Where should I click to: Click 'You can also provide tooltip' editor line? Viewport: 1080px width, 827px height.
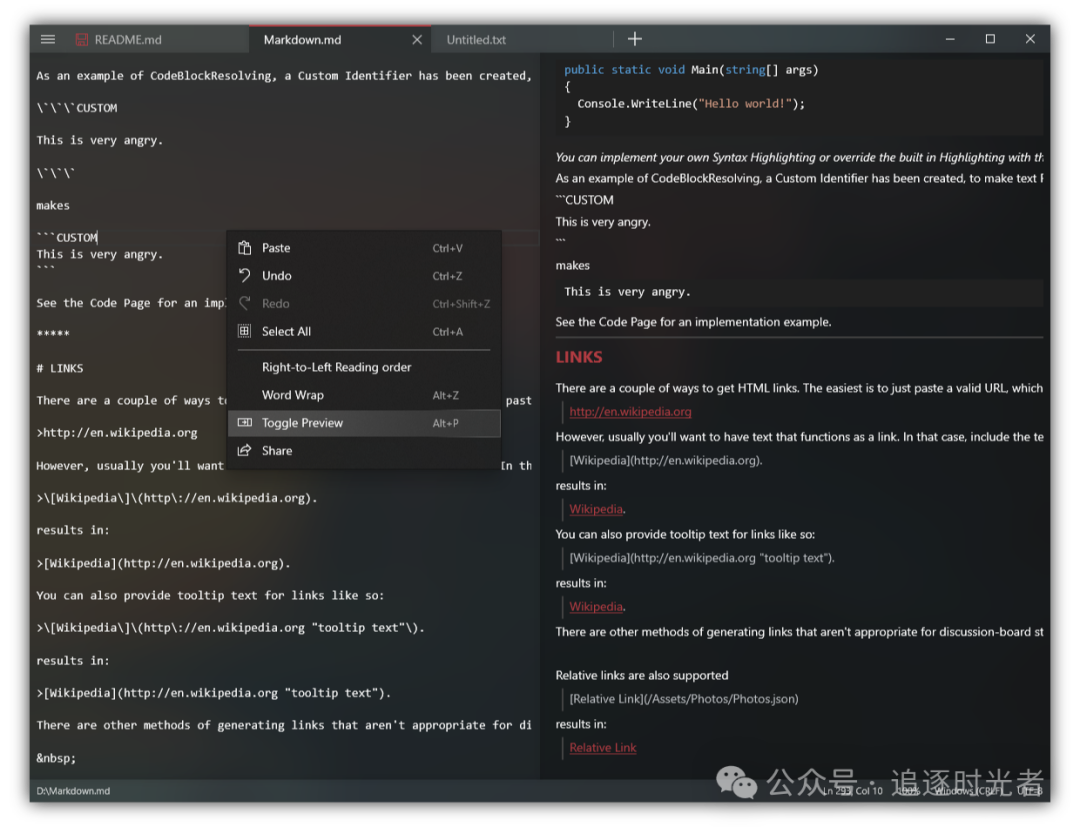210,596
